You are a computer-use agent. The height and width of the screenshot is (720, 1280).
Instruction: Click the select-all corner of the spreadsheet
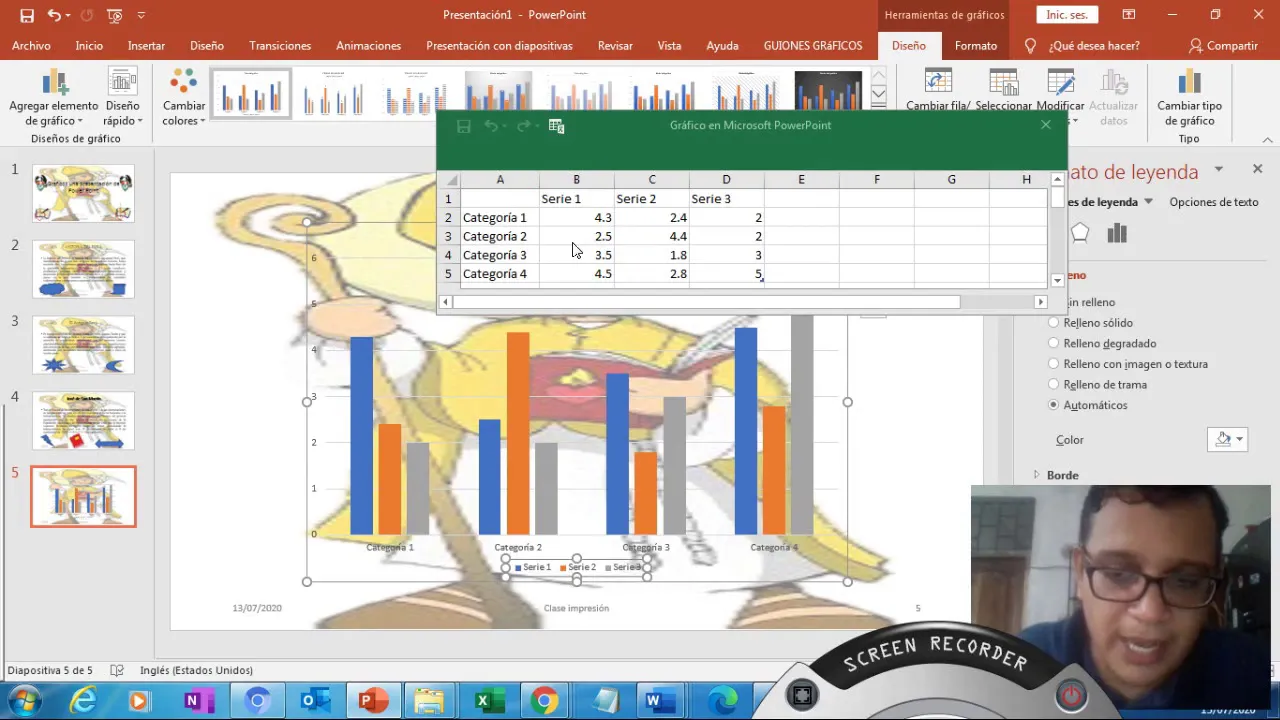pos(449,180)
